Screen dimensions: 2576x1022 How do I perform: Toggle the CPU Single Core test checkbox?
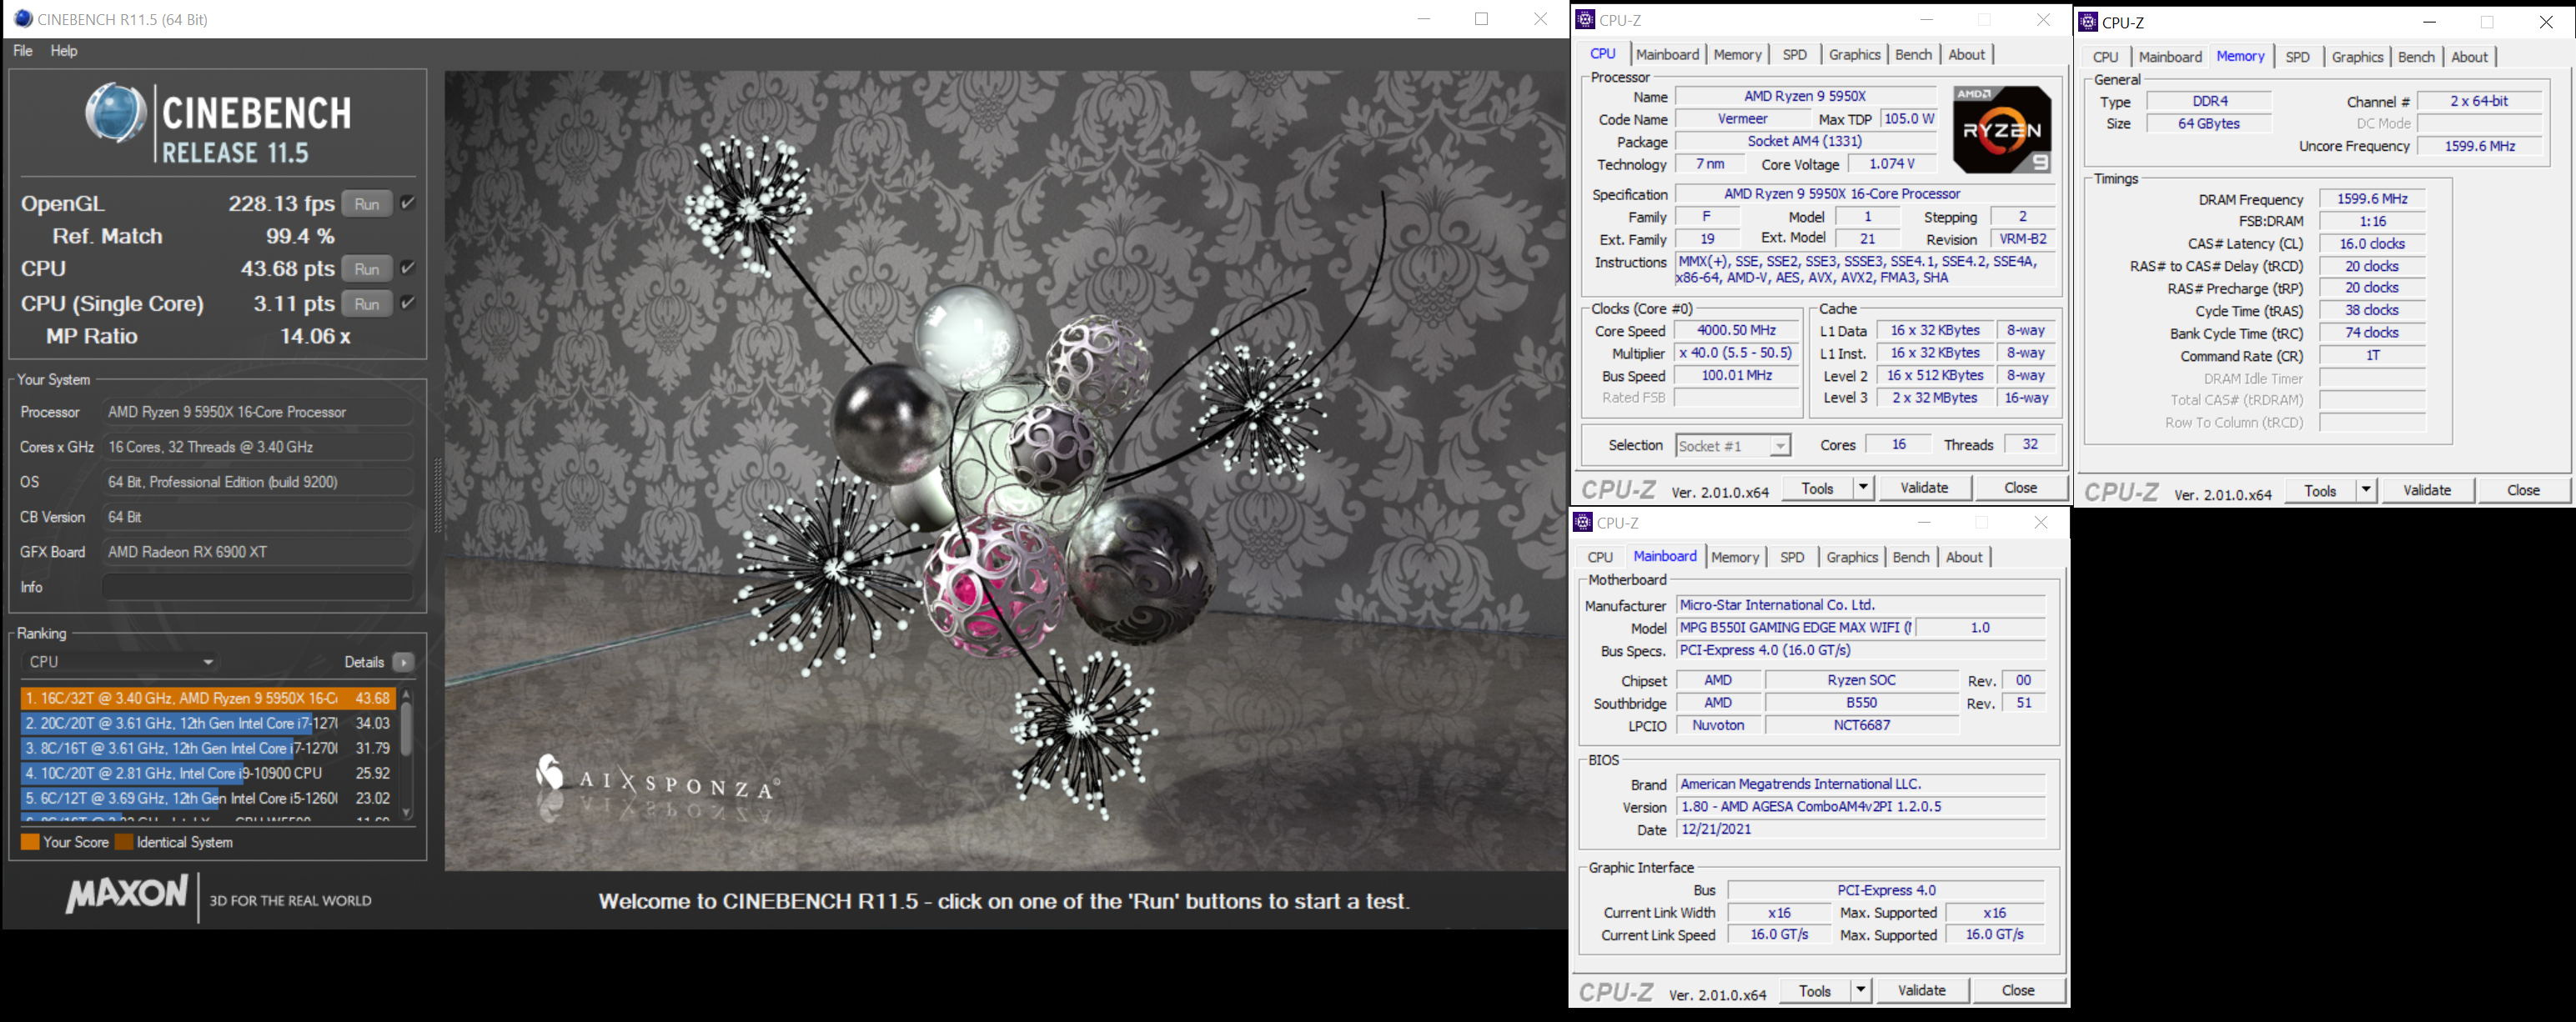408,303
